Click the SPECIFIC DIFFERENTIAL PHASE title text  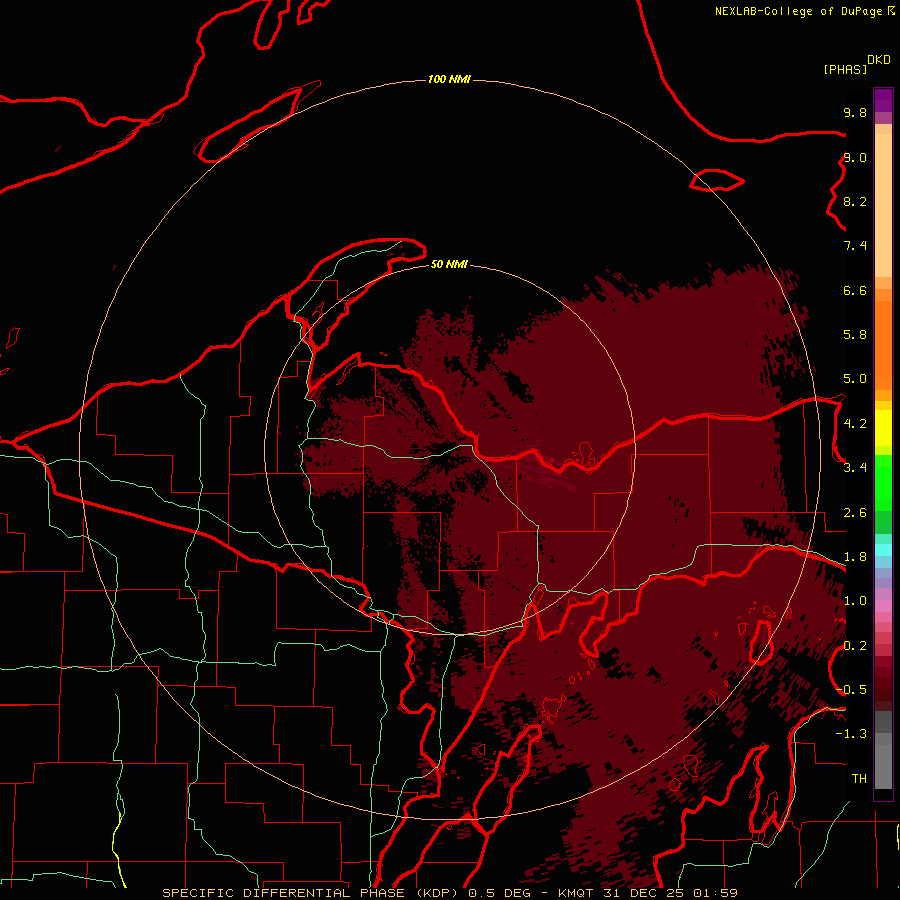tap(285, 893)
